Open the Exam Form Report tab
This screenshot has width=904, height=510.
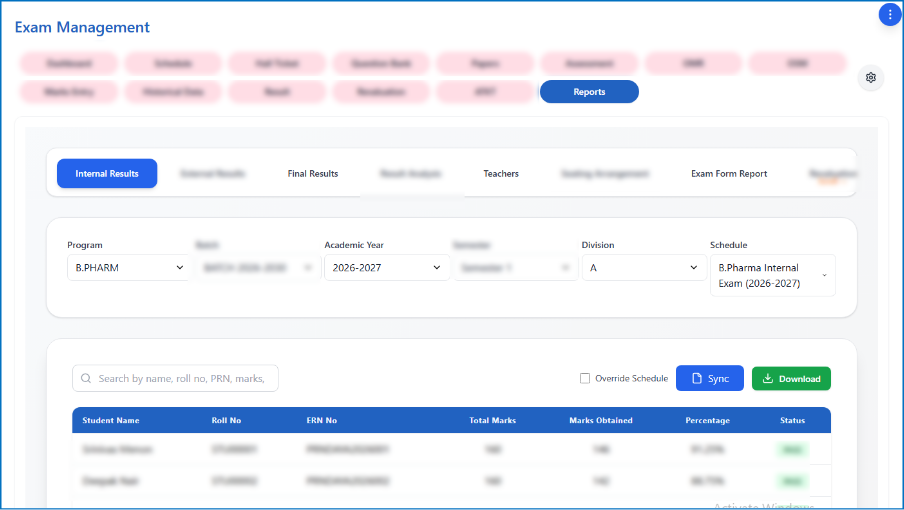pyautogui.click(x=729, y=173)
